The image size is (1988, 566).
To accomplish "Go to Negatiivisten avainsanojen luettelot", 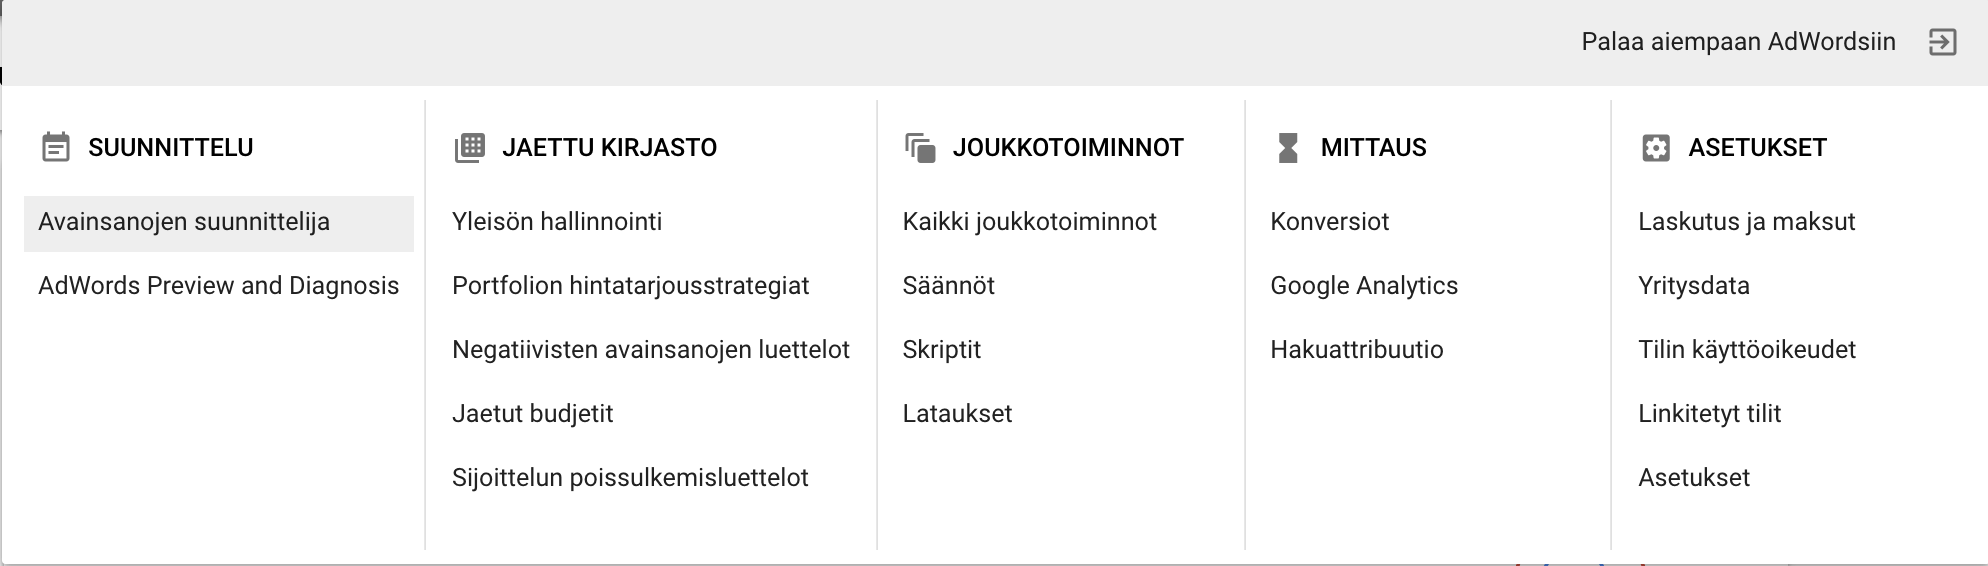I will (x=651, y=350).
